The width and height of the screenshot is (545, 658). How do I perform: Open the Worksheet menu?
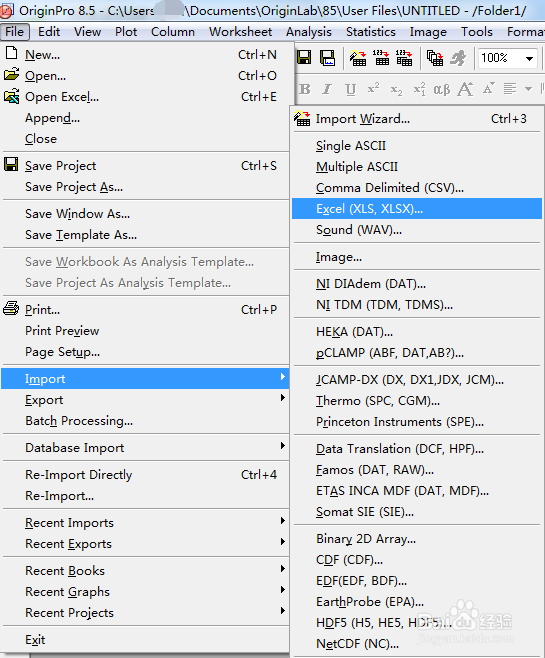click(240, 32)
